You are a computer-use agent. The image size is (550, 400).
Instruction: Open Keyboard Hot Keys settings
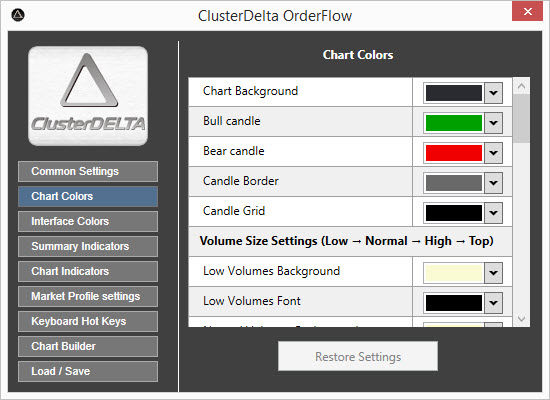(x=88, y=321)
